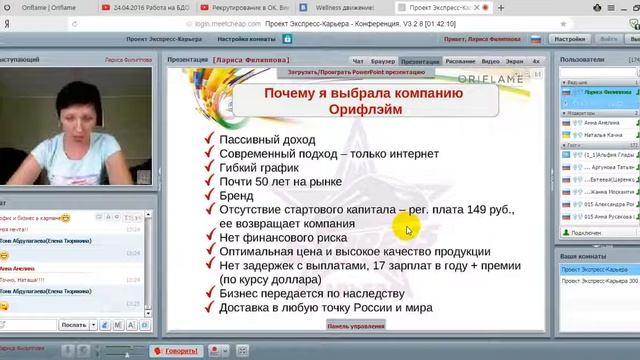Click the chat panel scroll-down arrow
The height and width of the screenshot is (360, 640).
(x=148, y=313)
